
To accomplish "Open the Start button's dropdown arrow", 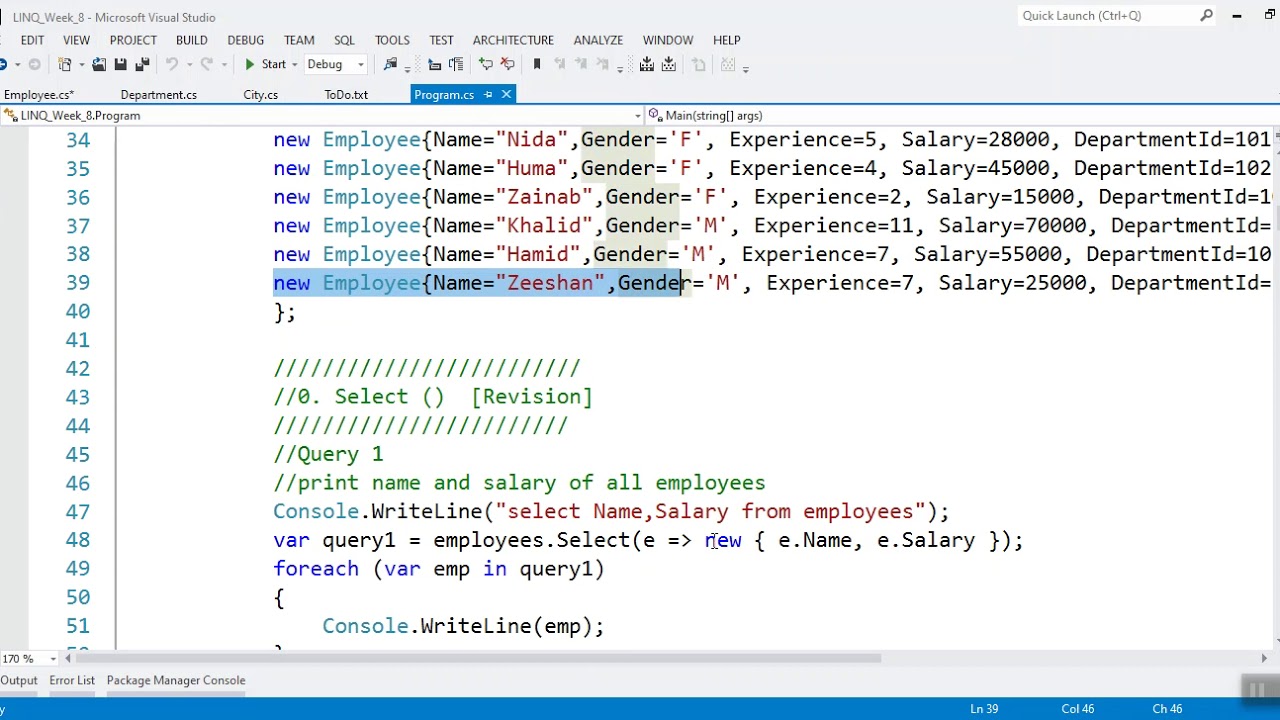I will click(x=295, y=65).
